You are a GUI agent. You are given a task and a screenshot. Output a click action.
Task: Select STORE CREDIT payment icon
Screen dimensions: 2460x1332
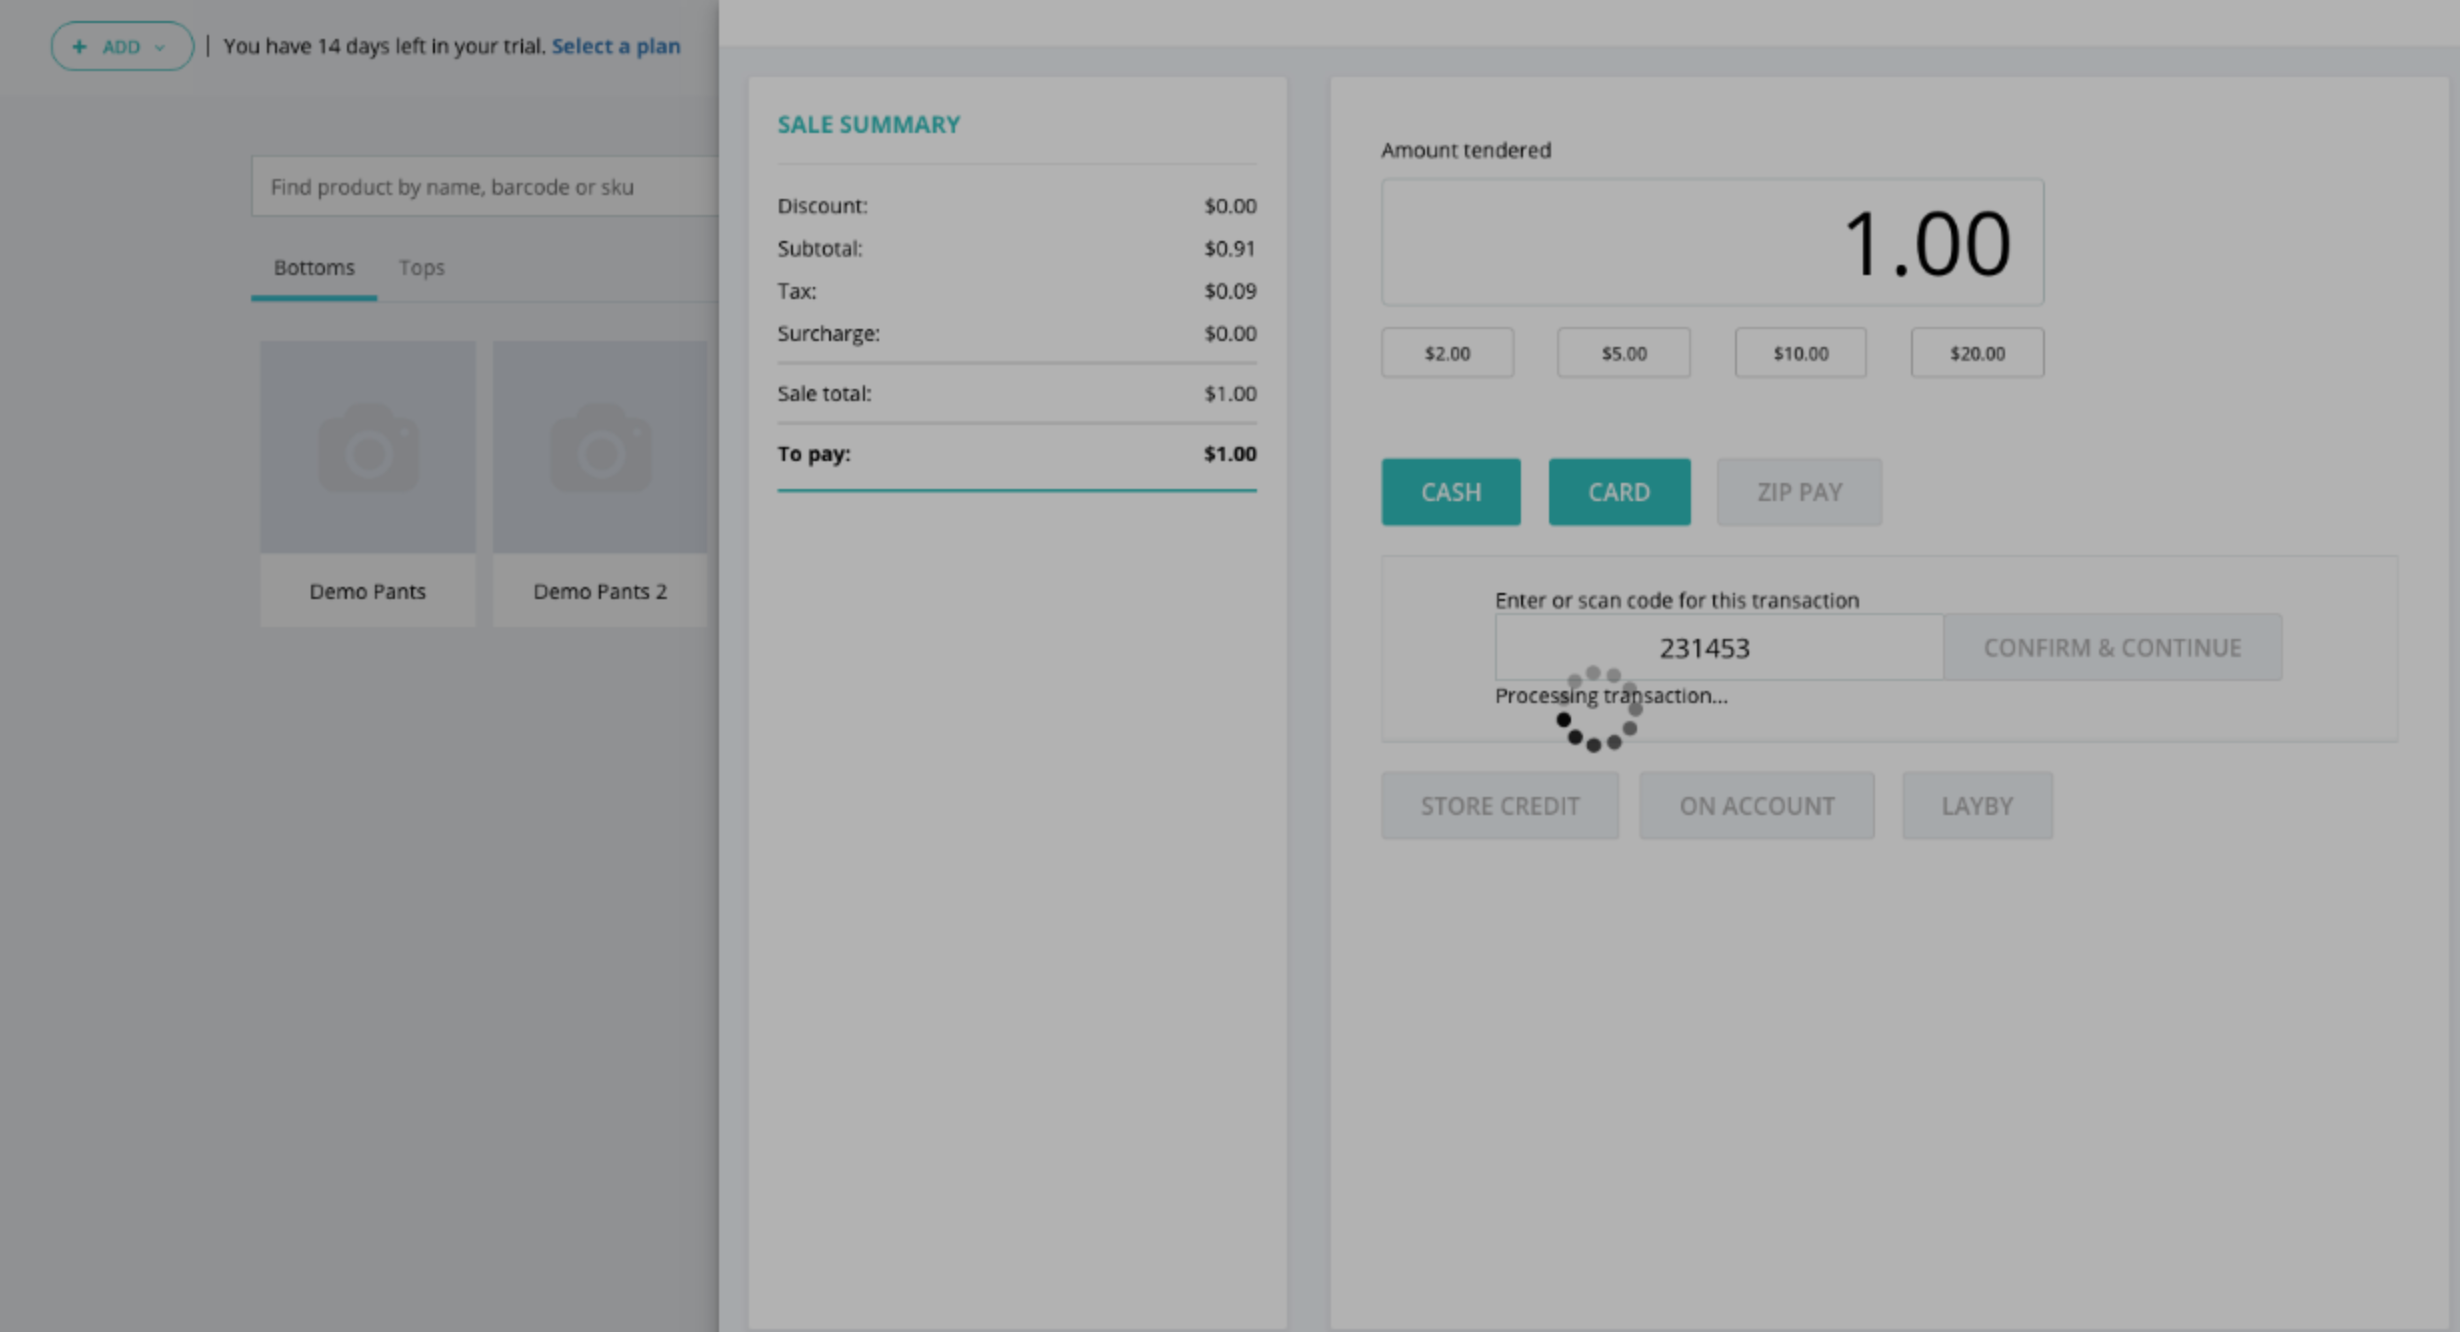[1499, 805]
